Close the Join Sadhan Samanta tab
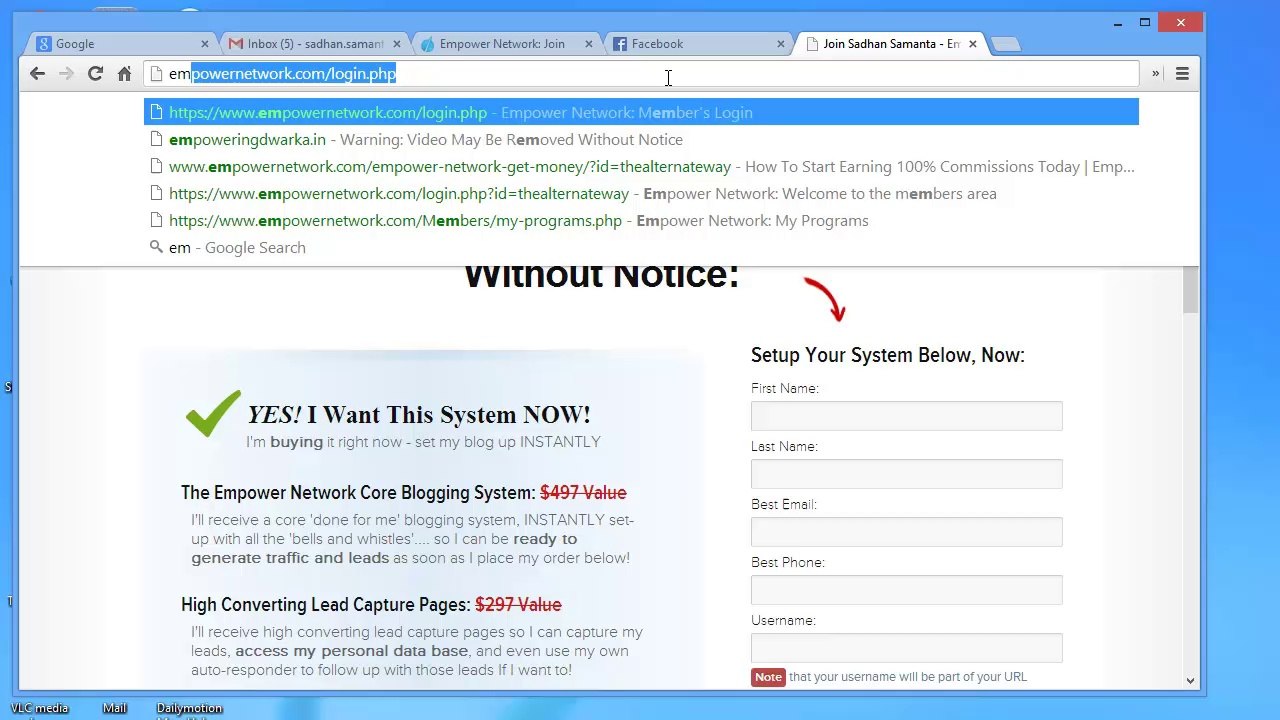 tap(972, 44)
